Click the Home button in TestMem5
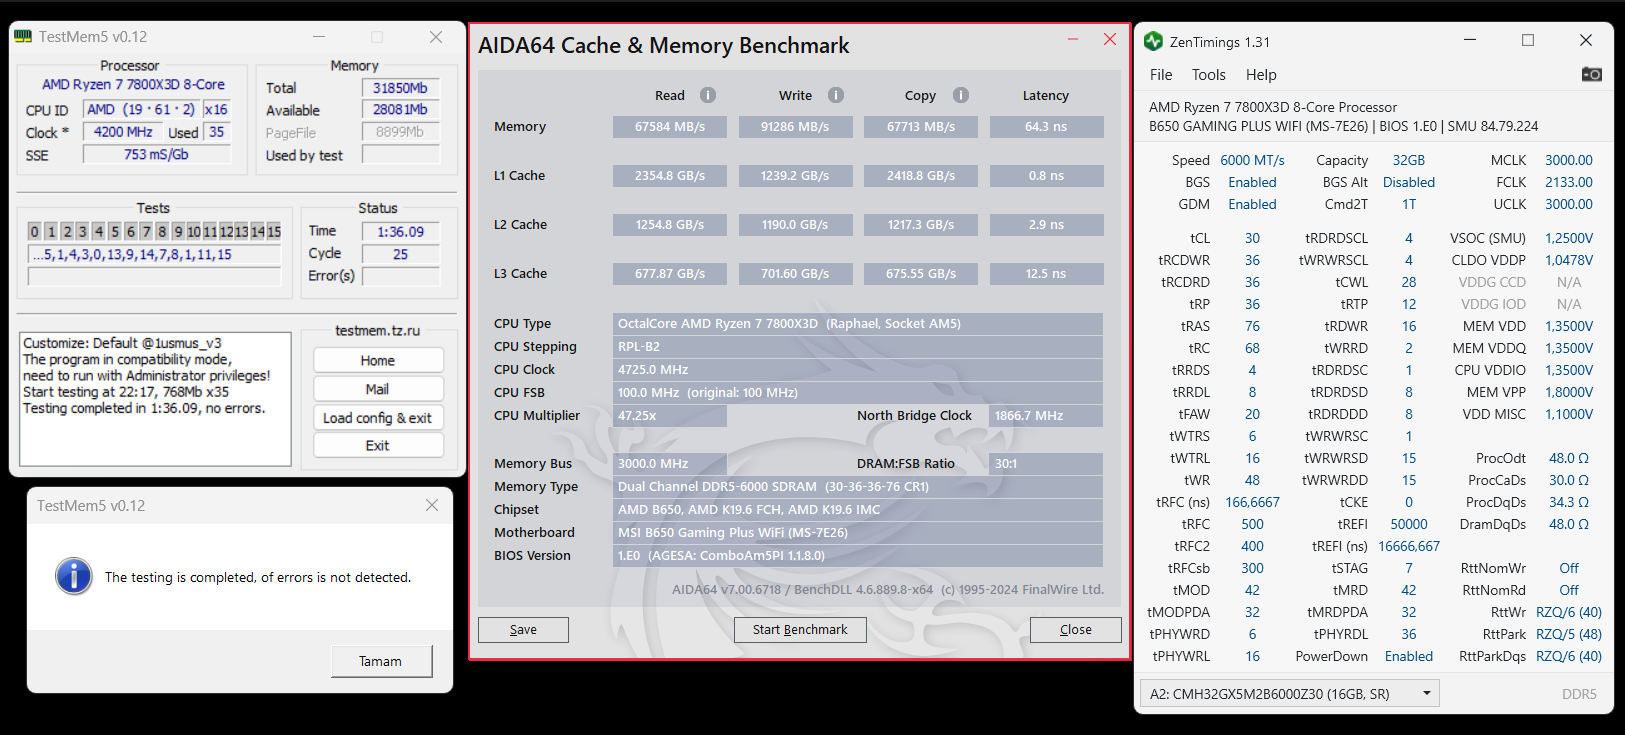The height and width of the screenshot is (735, 1625). pos(378,360)
